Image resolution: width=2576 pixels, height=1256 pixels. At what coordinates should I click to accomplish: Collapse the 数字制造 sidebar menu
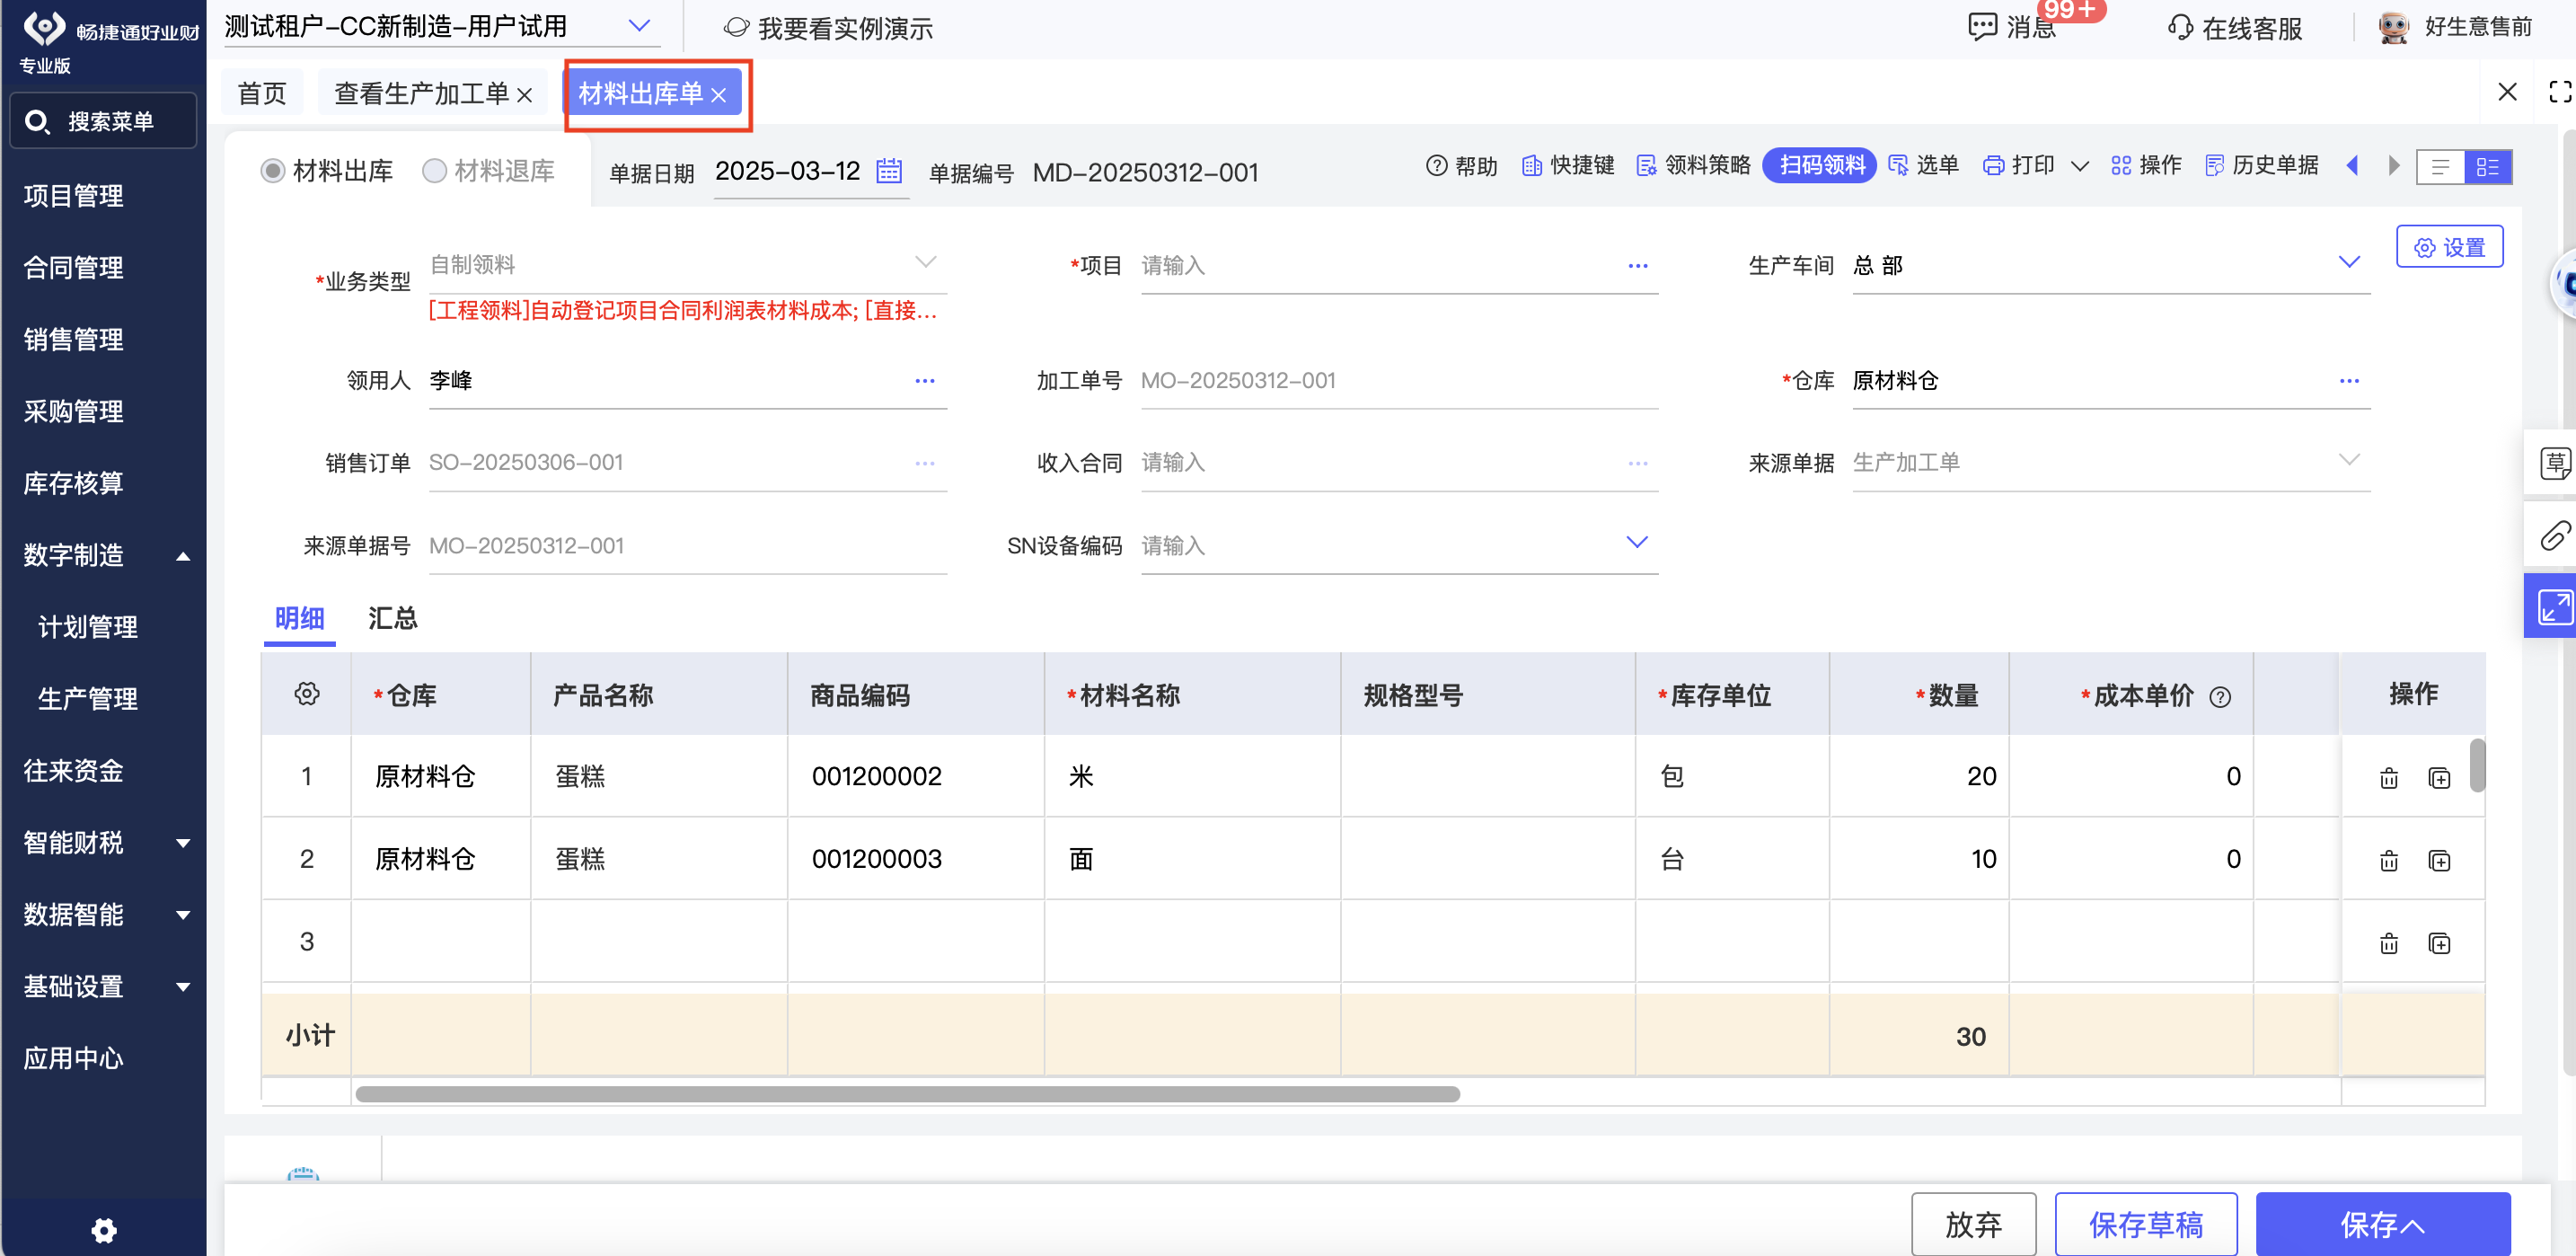pyautogui.click(x=183, y=557)
